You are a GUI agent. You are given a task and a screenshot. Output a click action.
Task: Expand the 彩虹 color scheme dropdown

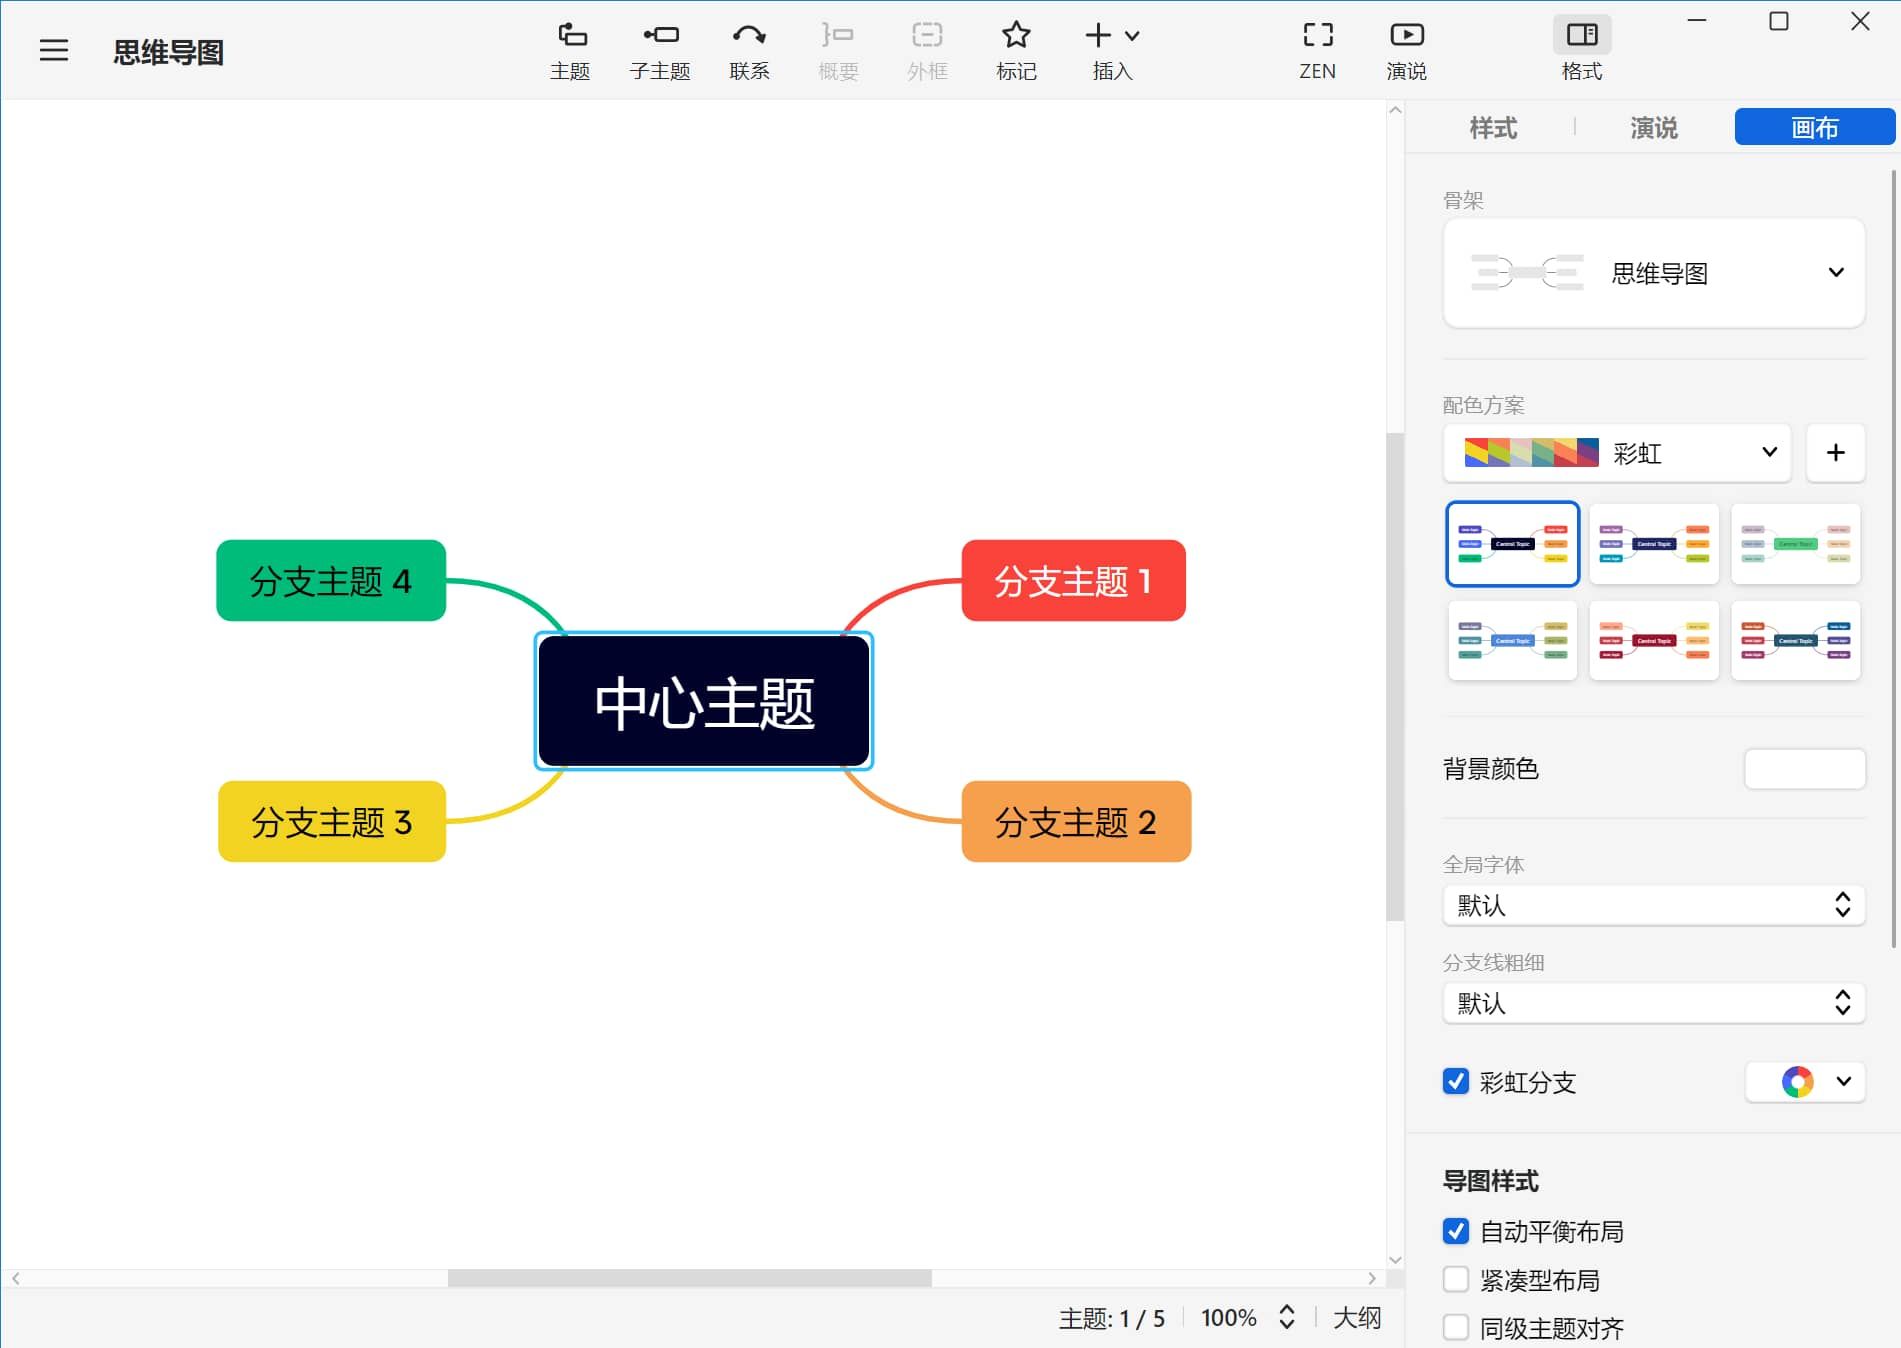1767,453
